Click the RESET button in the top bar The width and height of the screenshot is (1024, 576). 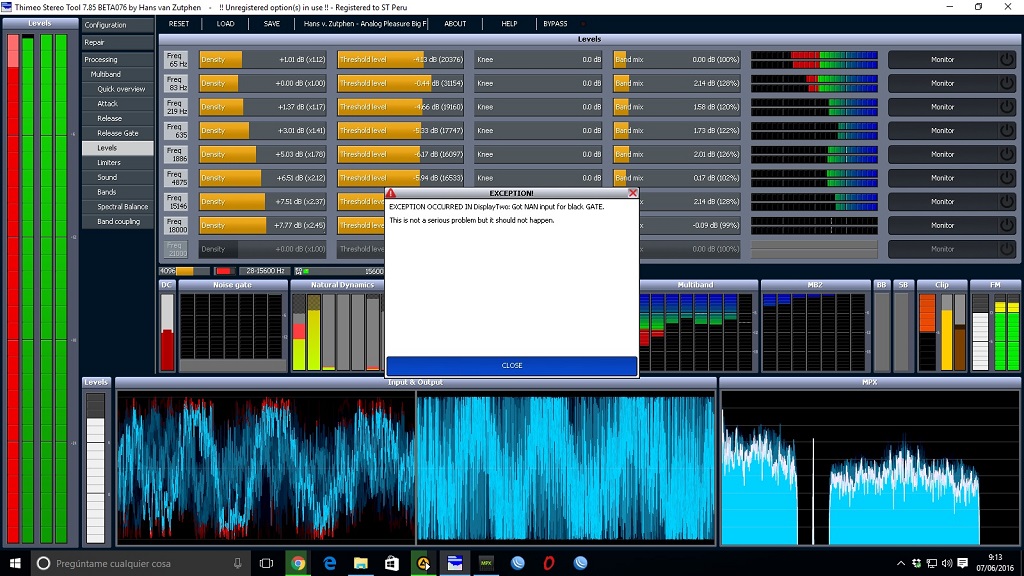(178, 24)
